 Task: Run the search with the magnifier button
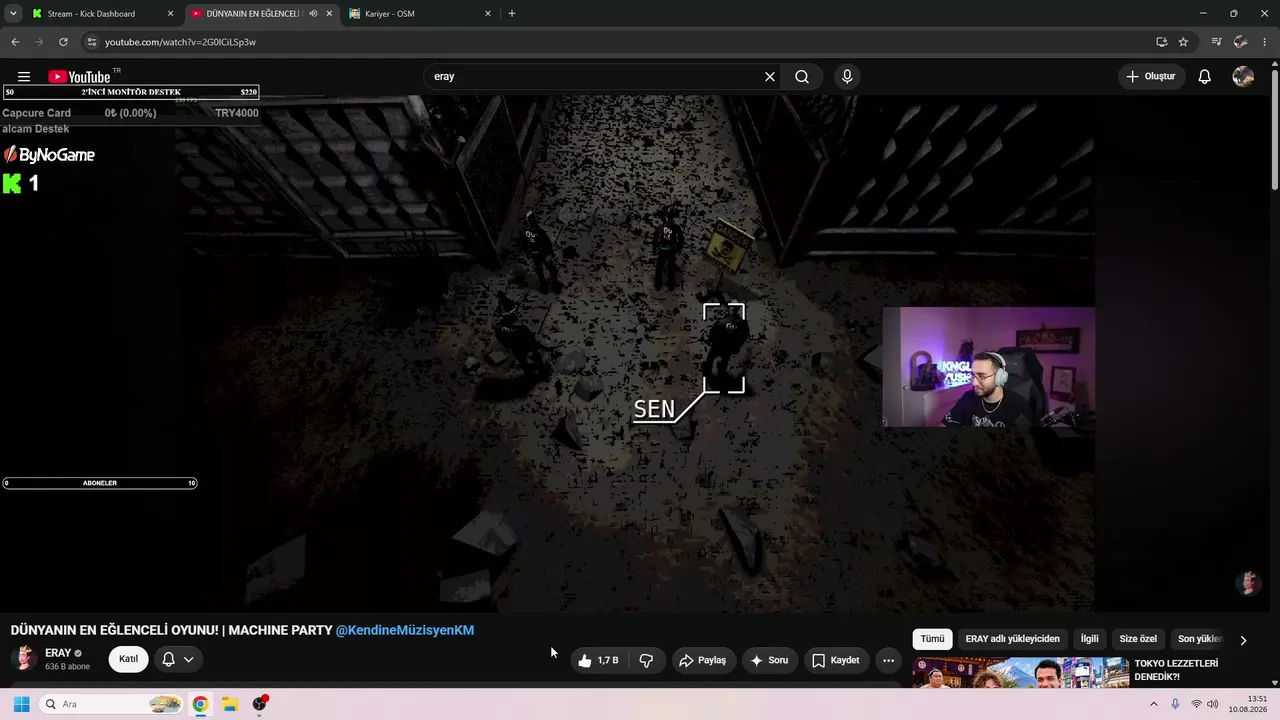click(x=802, y=77)
